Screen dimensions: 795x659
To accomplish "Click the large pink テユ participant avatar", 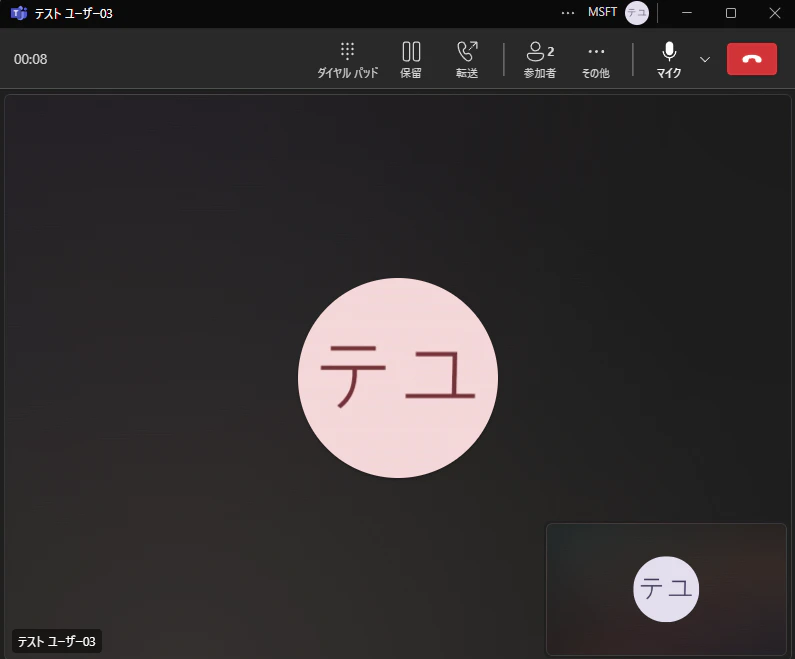I will (398, 378).
